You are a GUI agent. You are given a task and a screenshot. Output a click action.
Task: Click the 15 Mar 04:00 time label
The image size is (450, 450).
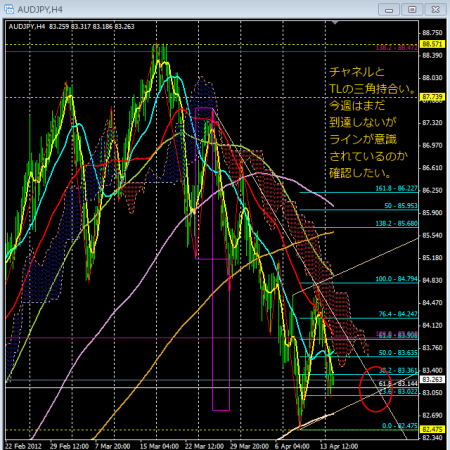point(159,446)
